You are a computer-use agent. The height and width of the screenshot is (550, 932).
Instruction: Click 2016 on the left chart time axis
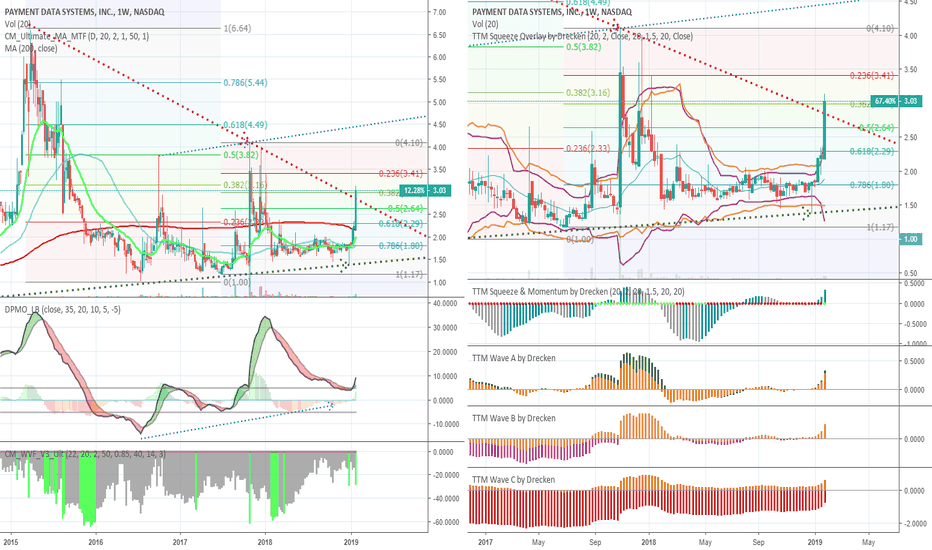[95, 542]
